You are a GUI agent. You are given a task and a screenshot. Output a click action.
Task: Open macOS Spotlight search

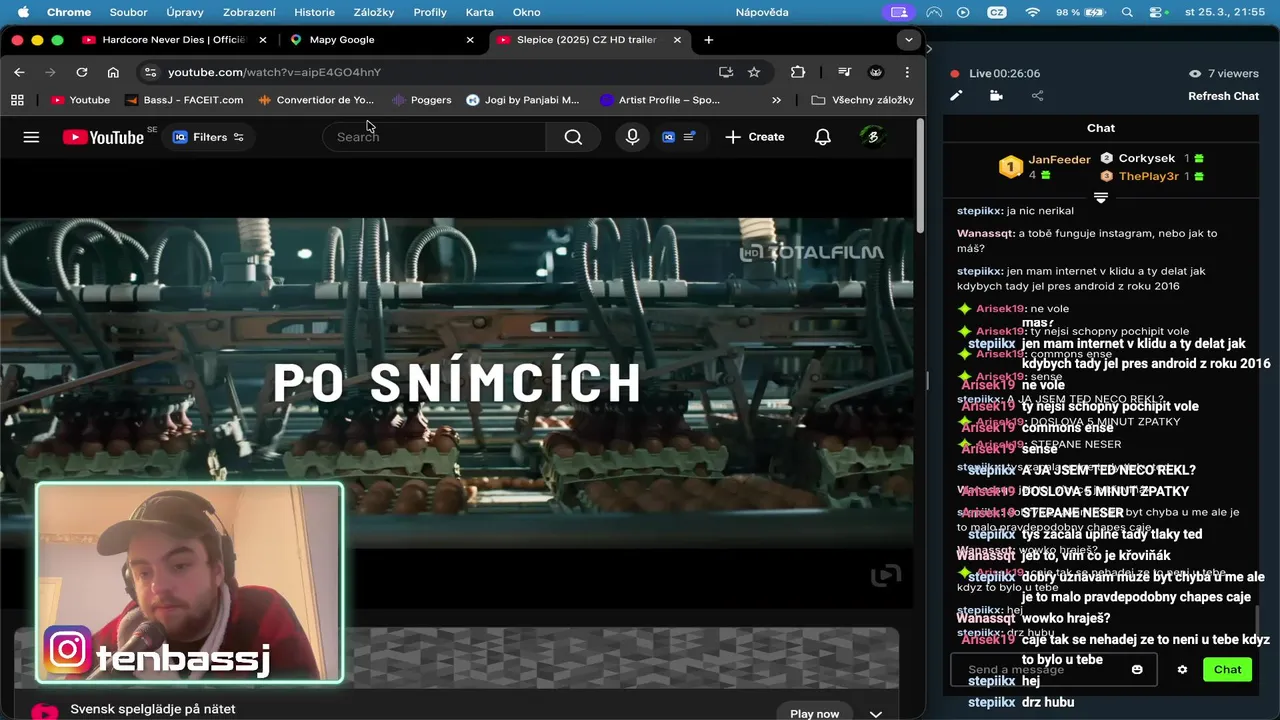(1128, 12)
